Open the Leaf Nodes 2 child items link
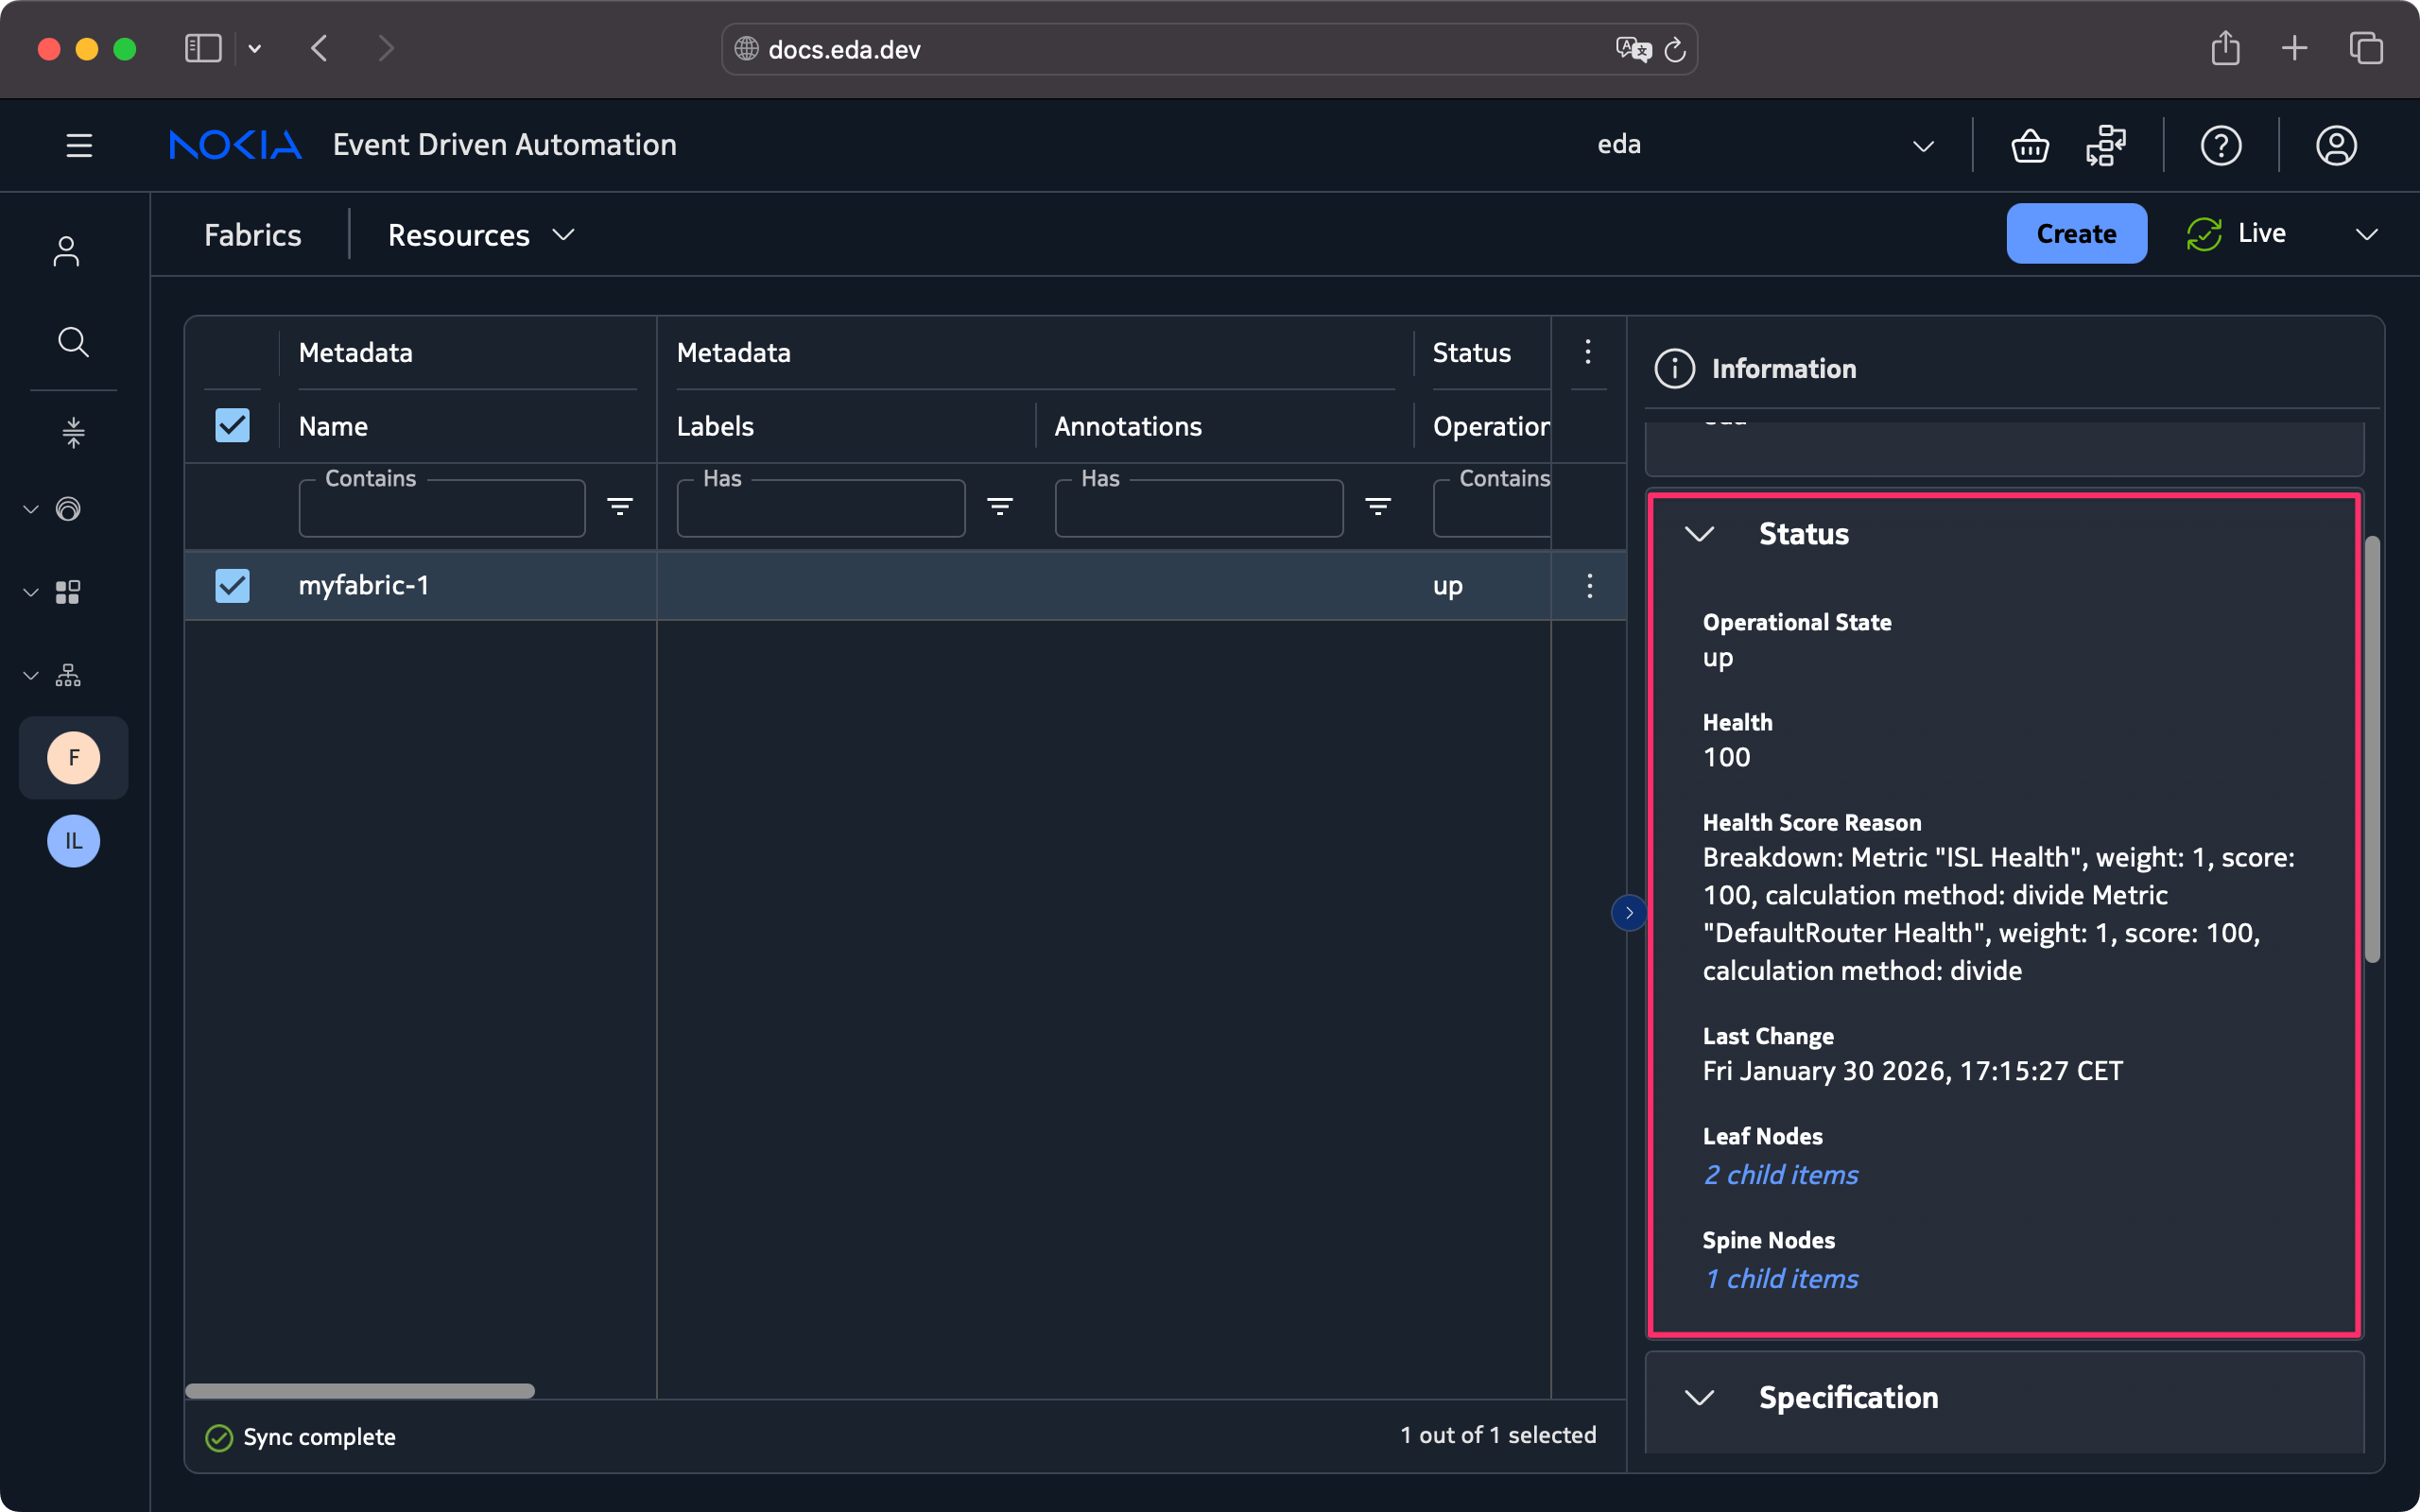The width and height of the screenshot is (2420, 1512). coord(1781,1174)
